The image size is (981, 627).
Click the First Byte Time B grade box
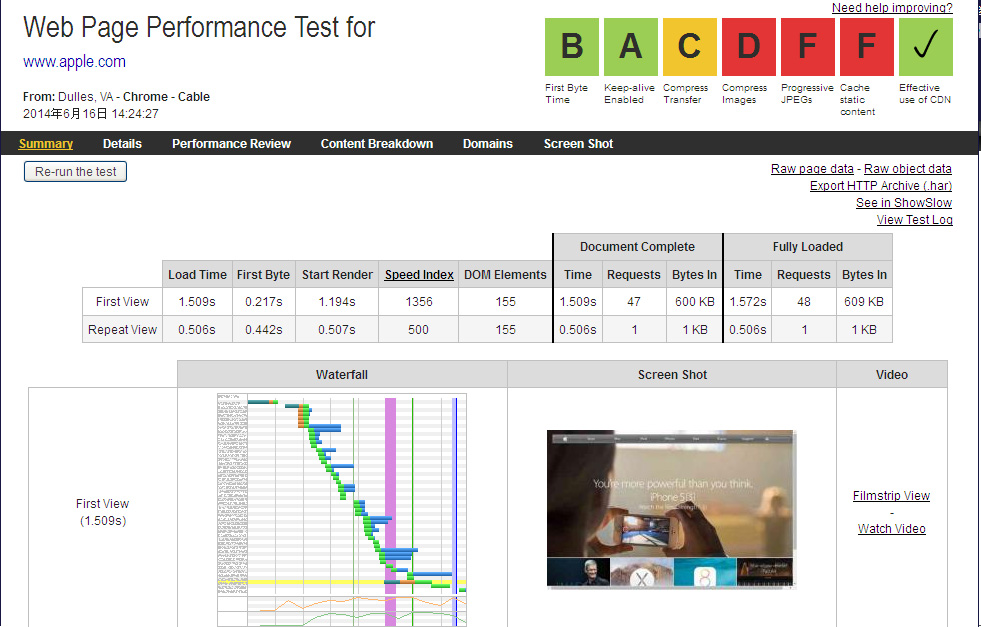572,46
